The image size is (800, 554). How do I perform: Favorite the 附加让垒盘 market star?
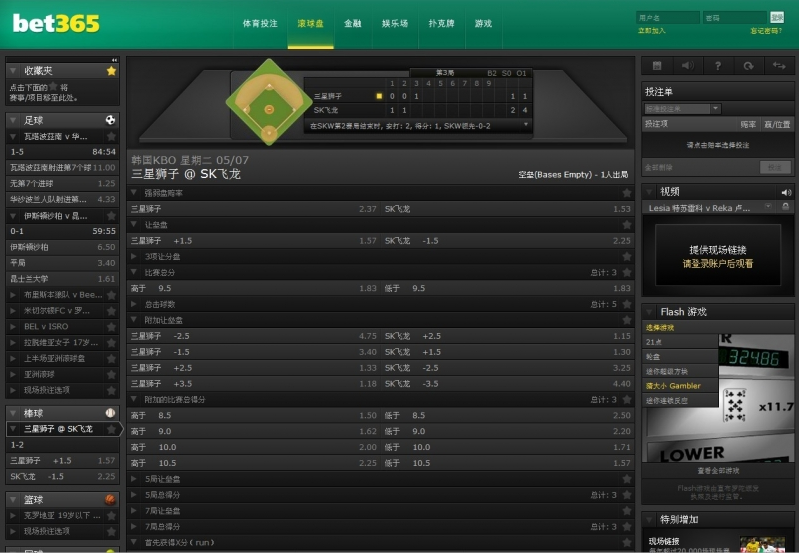627,320
